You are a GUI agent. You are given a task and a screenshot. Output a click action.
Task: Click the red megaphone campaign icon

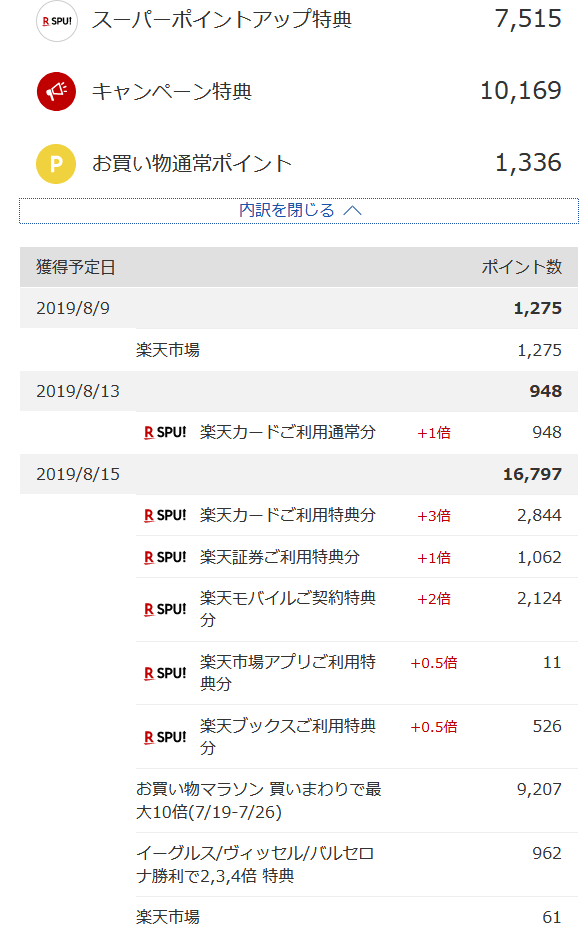click(x=56, y=91)
